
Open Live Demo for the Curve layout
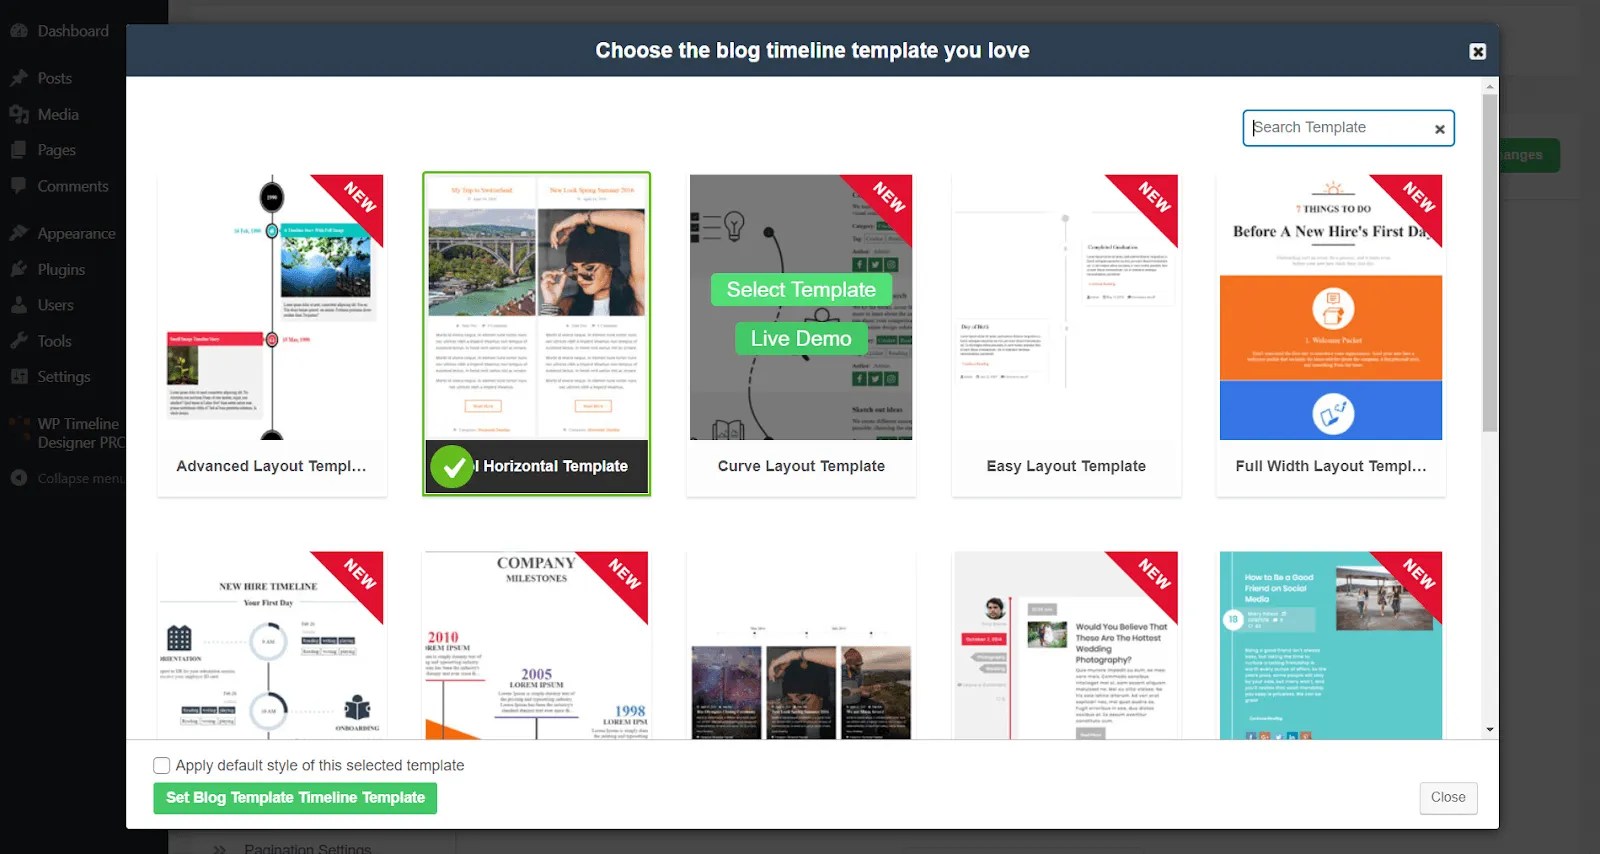(x=801, y=339)
